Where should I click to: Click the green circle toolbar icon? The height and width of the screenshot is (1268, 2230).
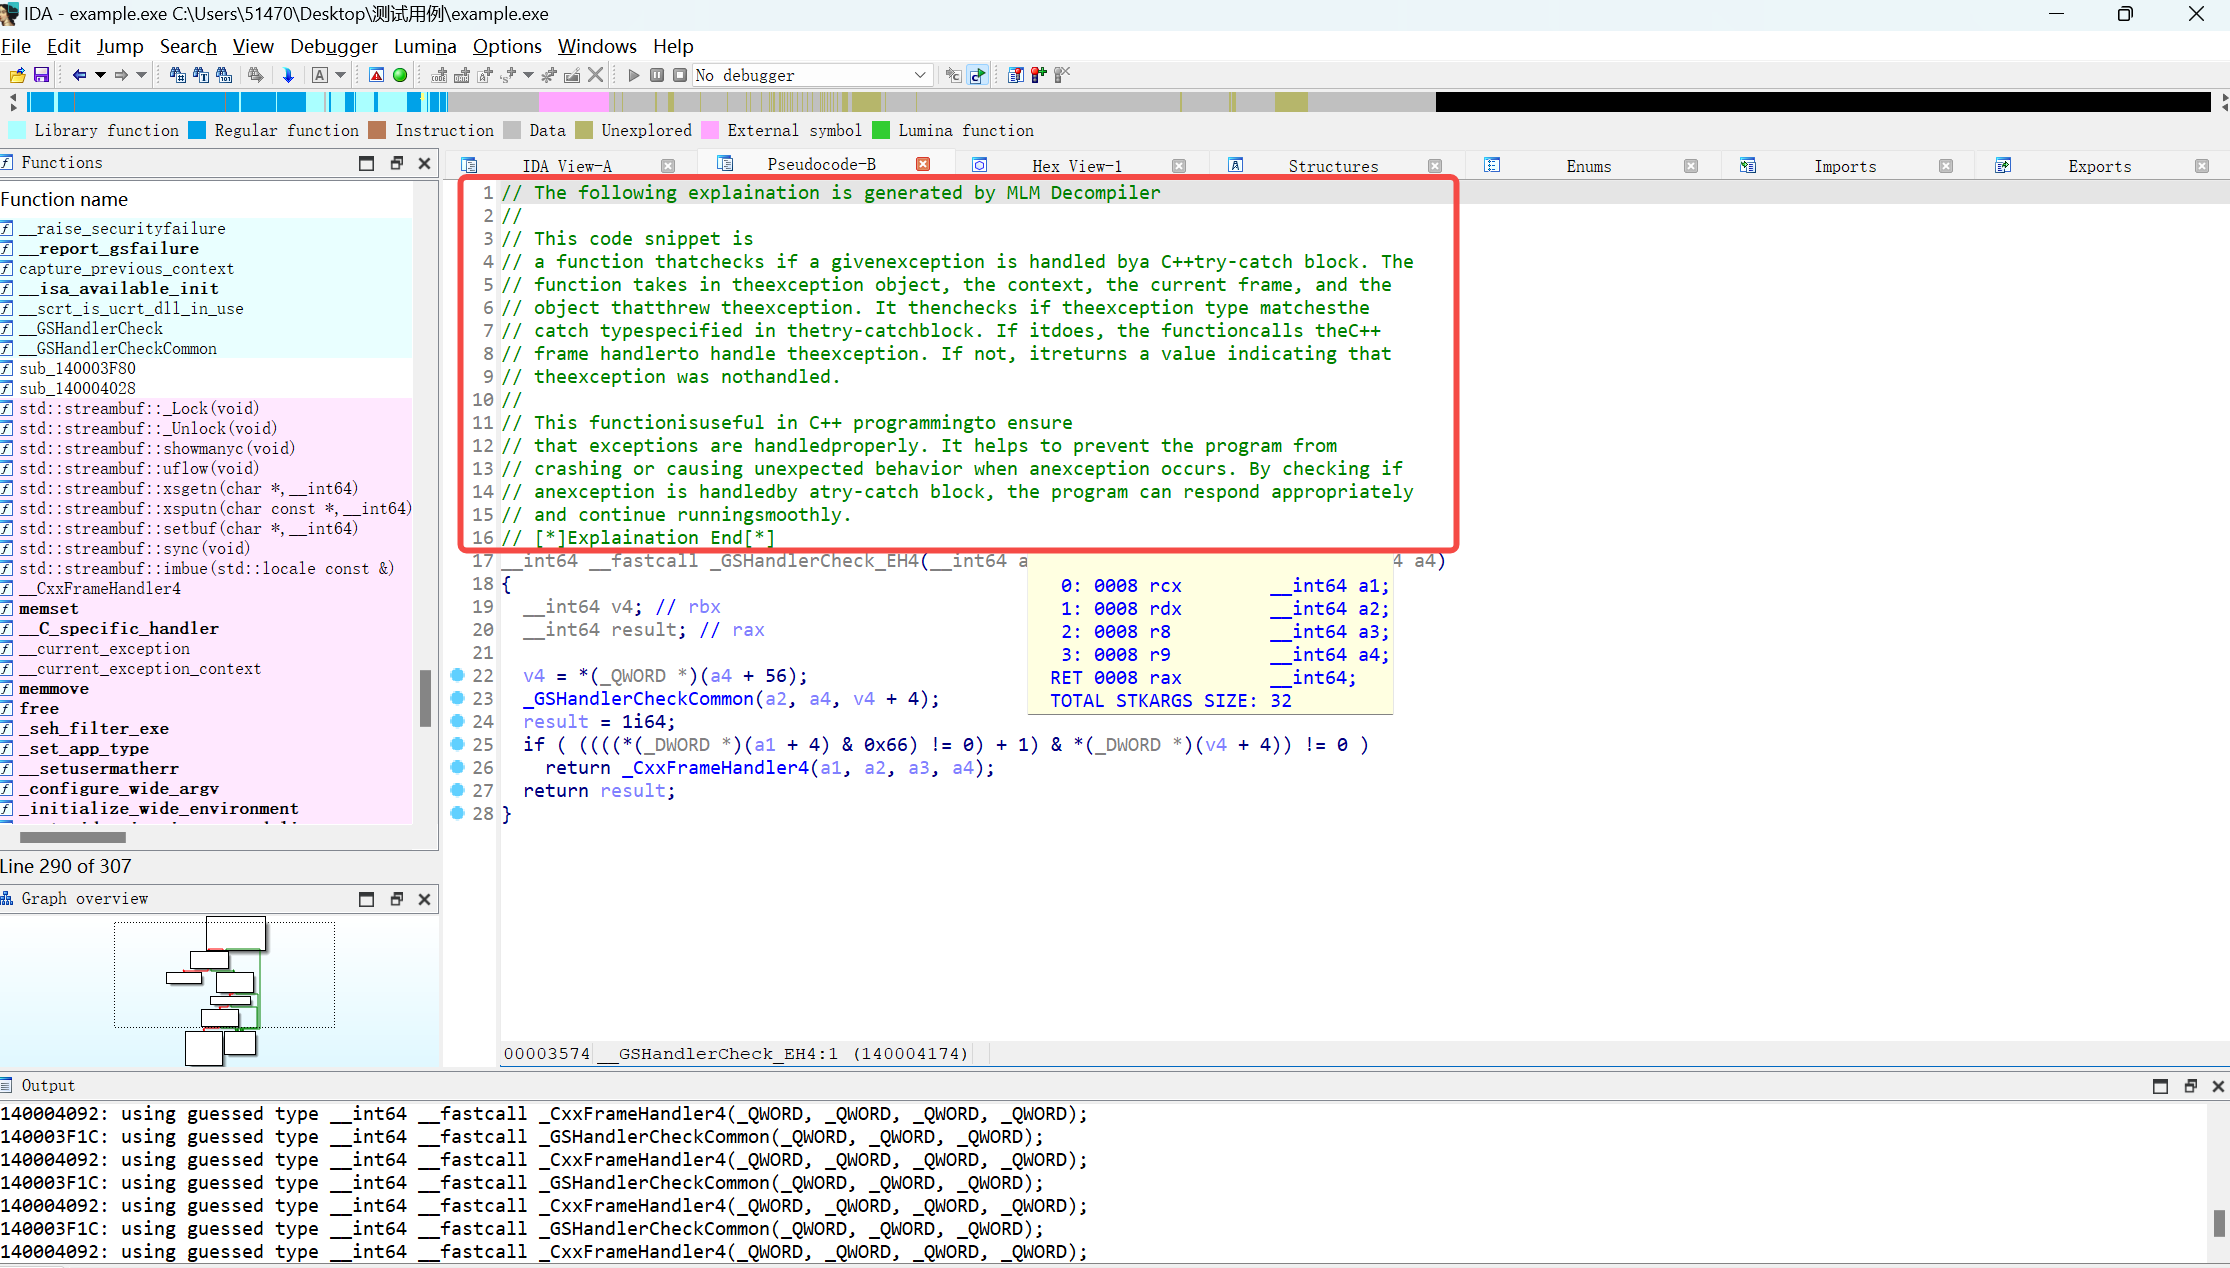[400, 75]
